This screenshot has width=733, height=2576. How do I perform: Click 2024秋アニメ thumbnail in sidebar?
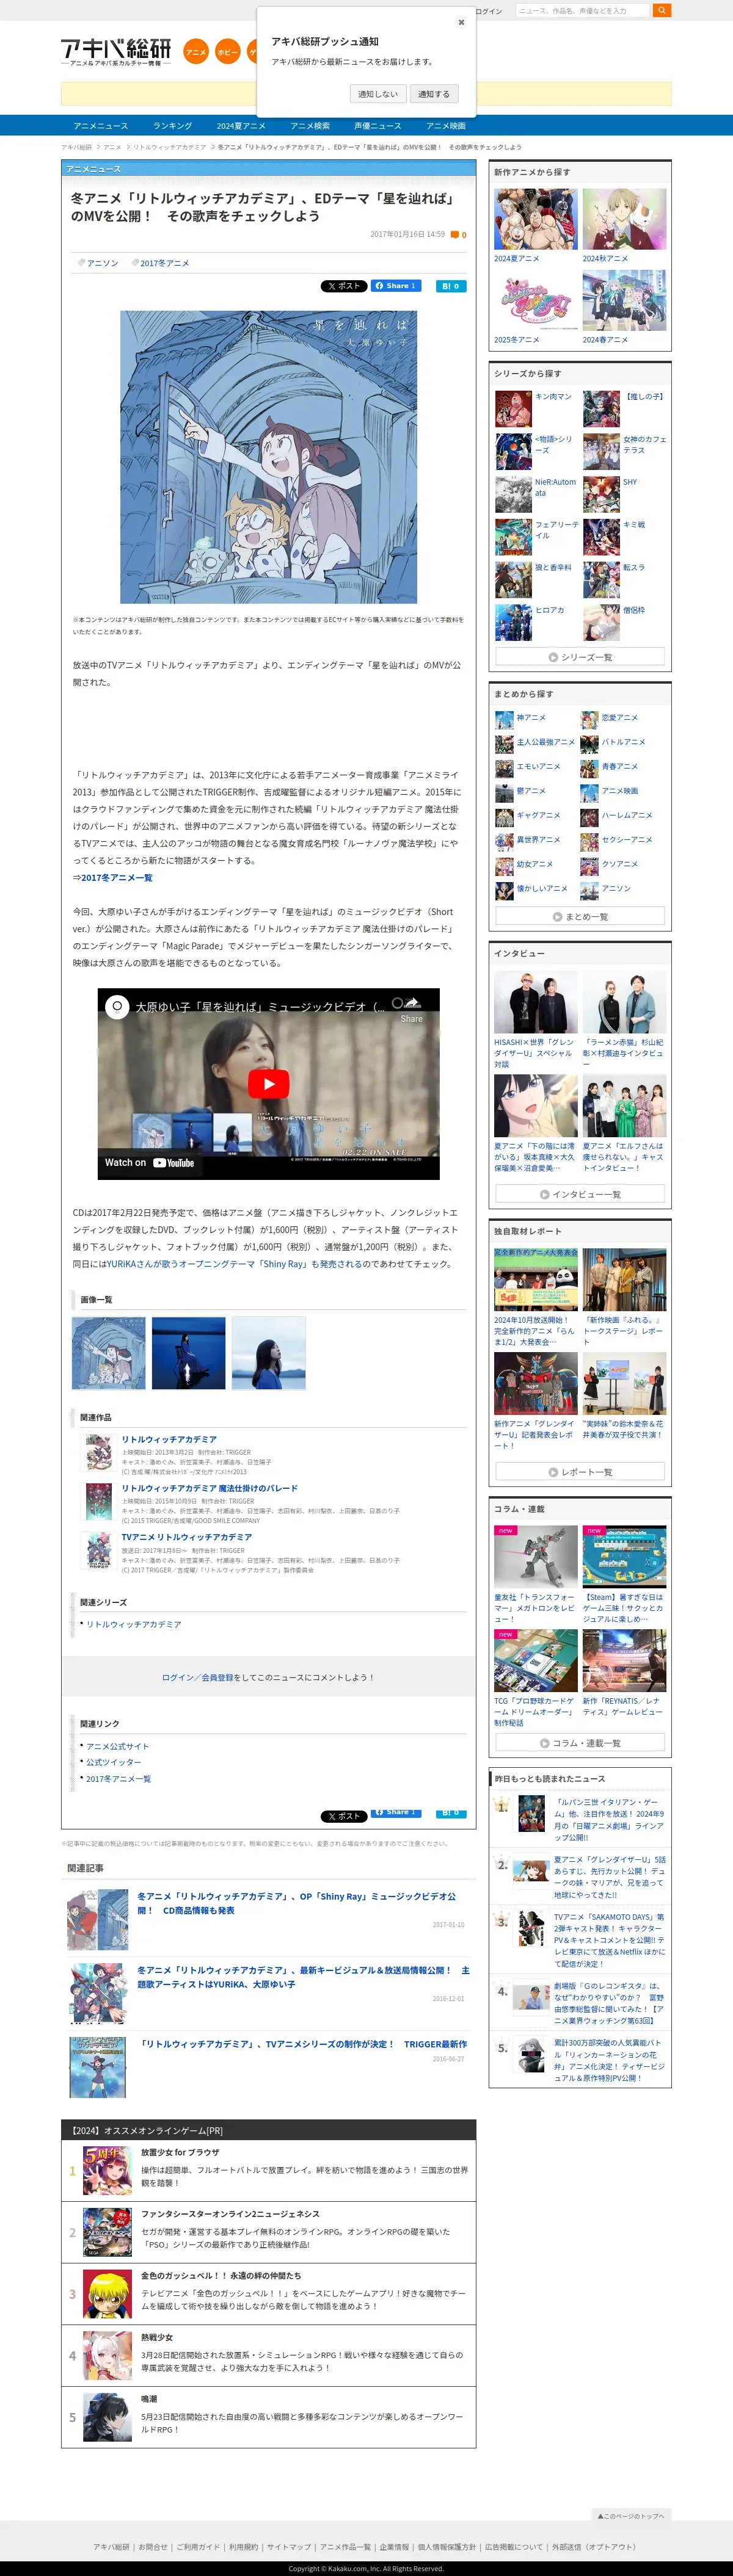pyautogui.click(x=625, y=219)
